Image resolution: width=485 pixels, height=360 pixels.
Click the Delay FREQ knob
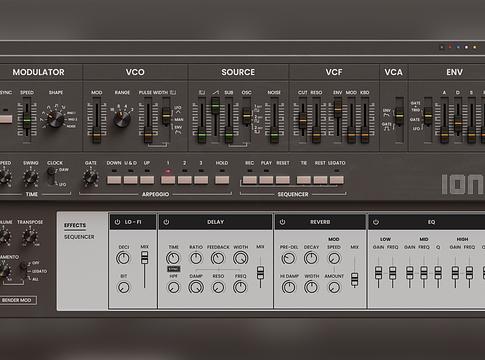click(x=240, y=287)
